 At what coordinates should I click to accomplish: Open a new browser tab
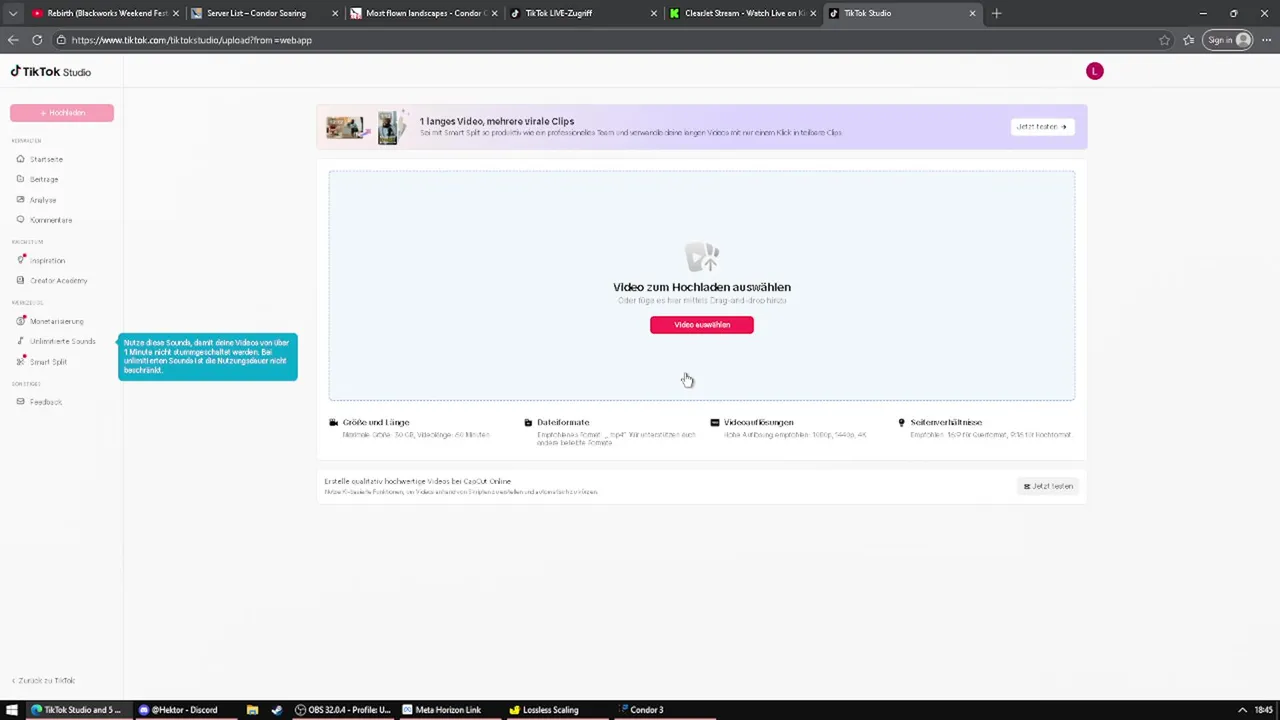coord(996,13)
